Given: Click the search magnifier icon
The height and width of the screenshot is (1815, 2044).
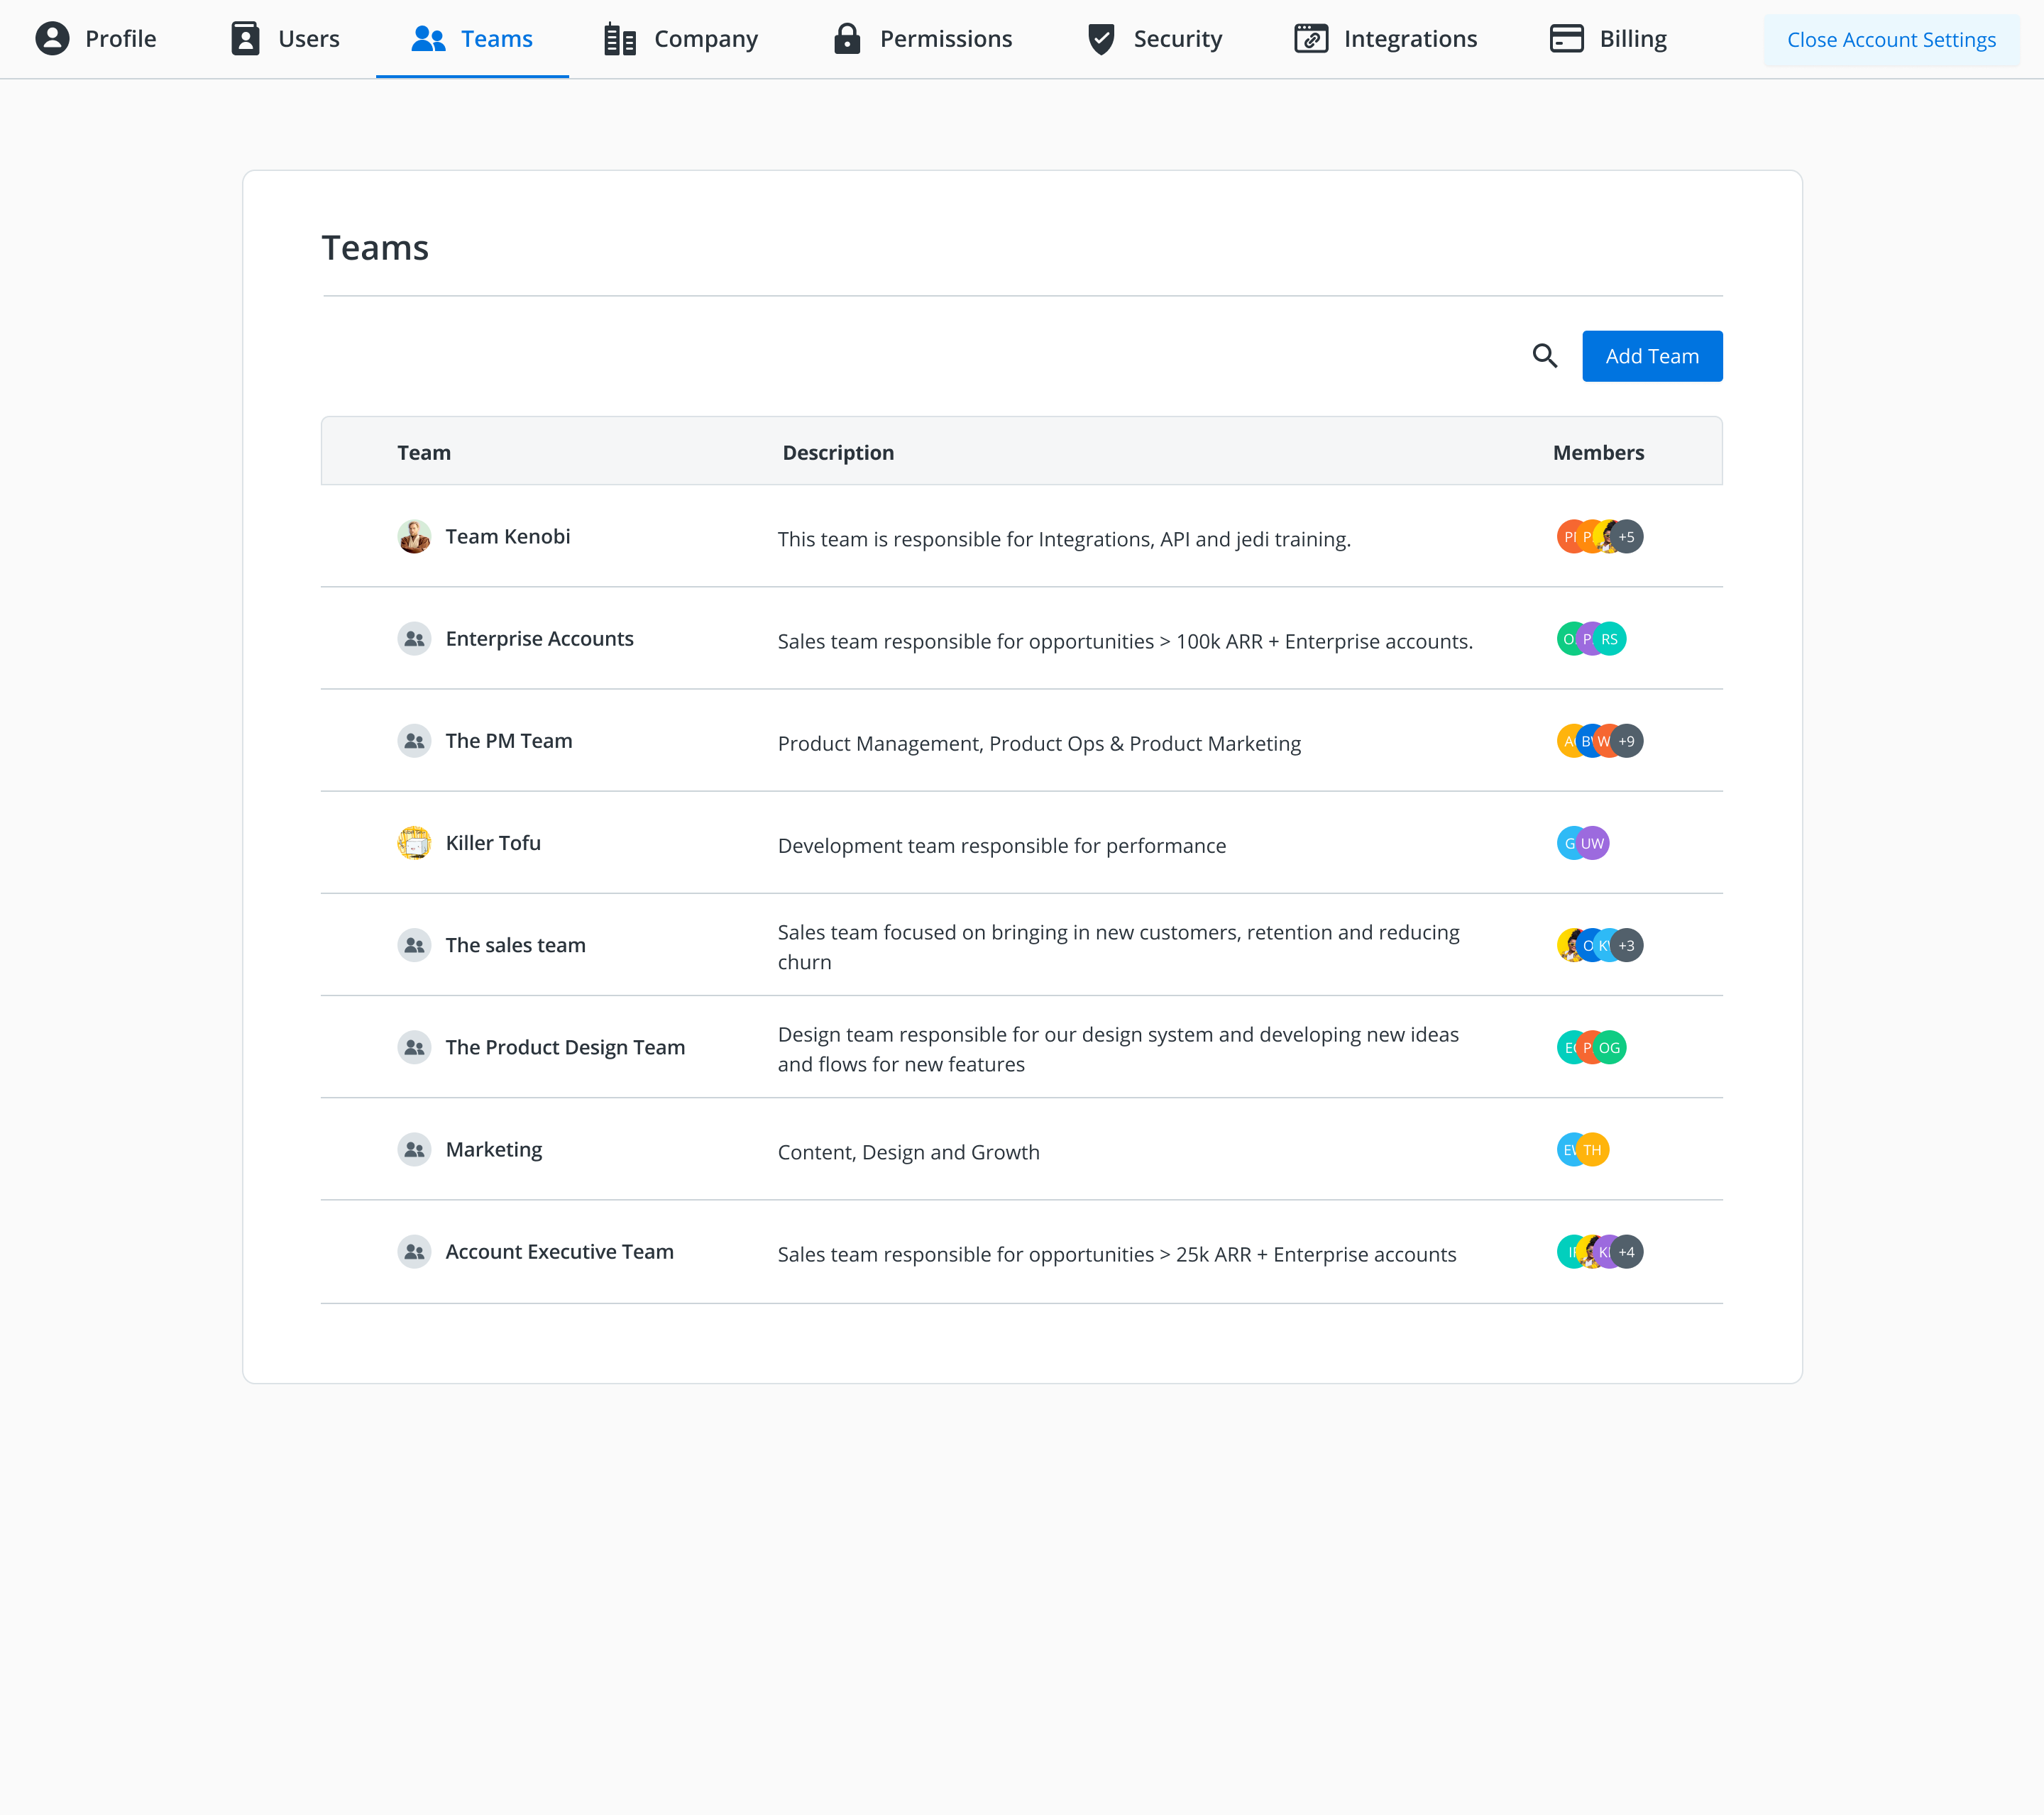Looking at the screenshot, I should click(x=1544, y=356).
